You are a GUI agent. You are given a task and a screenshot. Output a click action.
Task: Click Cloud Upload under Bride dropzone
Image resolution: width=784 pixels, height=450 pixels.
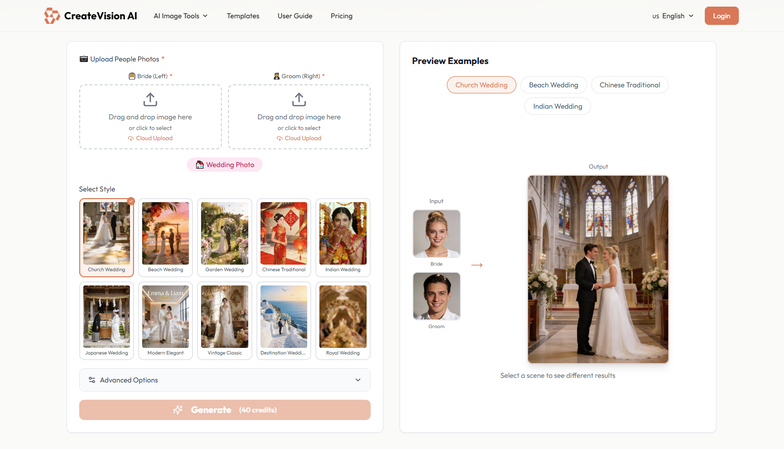pos(150,138)
